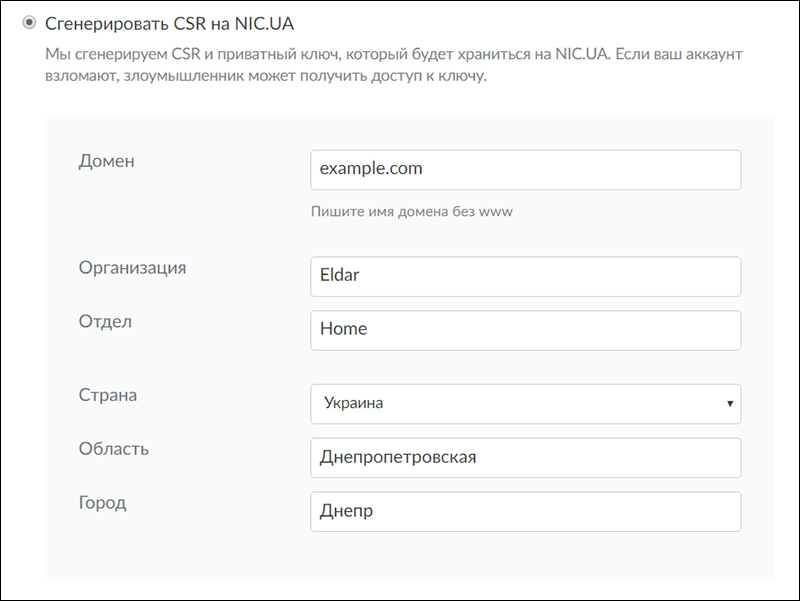The height and width of the screenshot is (601, 800).
Task: Open the Страна dropdown showing Украина
Action: click(525, 404)
